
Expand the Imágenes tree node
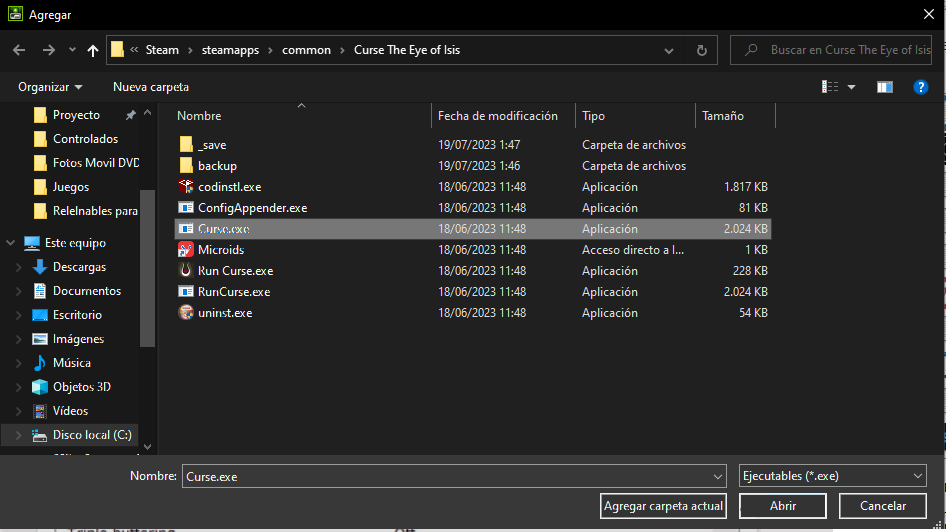(18, 339)
